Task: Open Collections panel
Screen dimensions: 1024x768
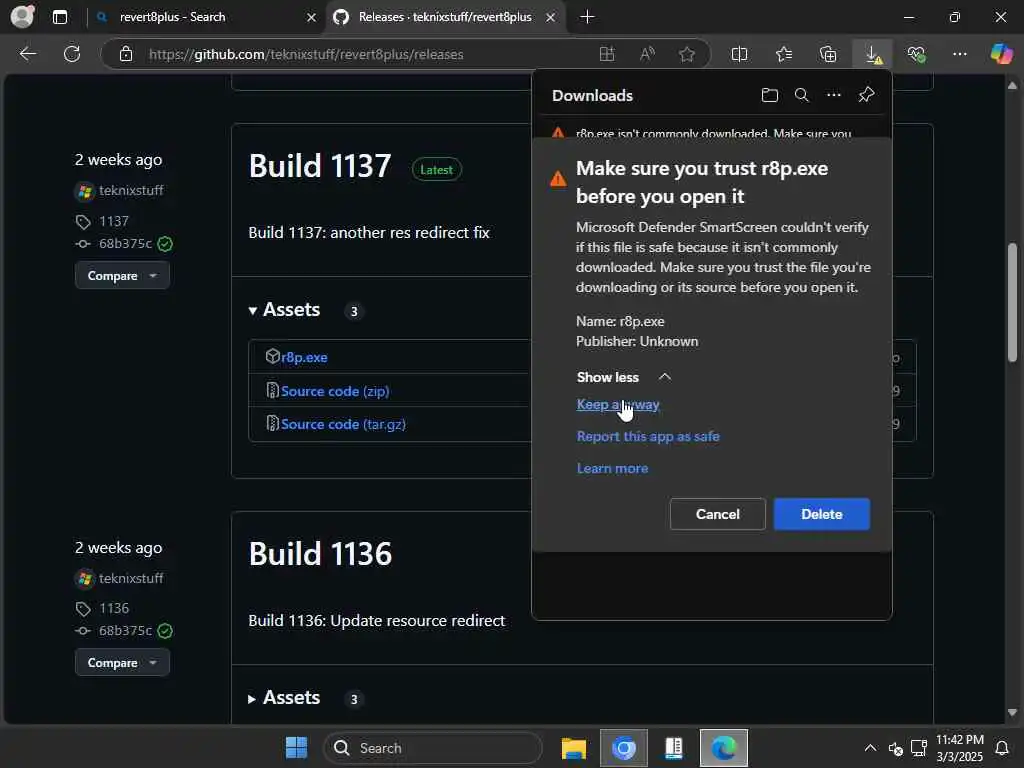Action: (827, 54)
